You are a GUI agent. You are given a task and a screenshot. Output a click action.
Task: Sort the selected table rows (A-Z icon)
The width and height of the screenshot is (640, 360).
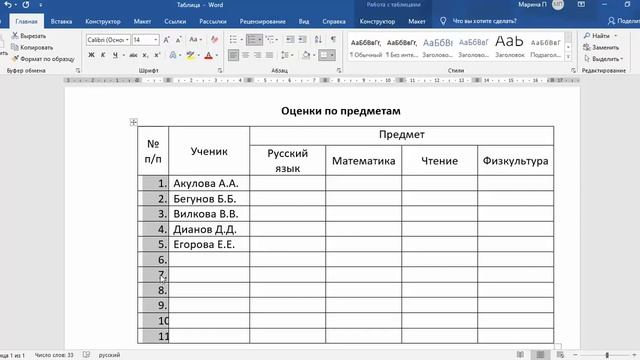point(318,40)
